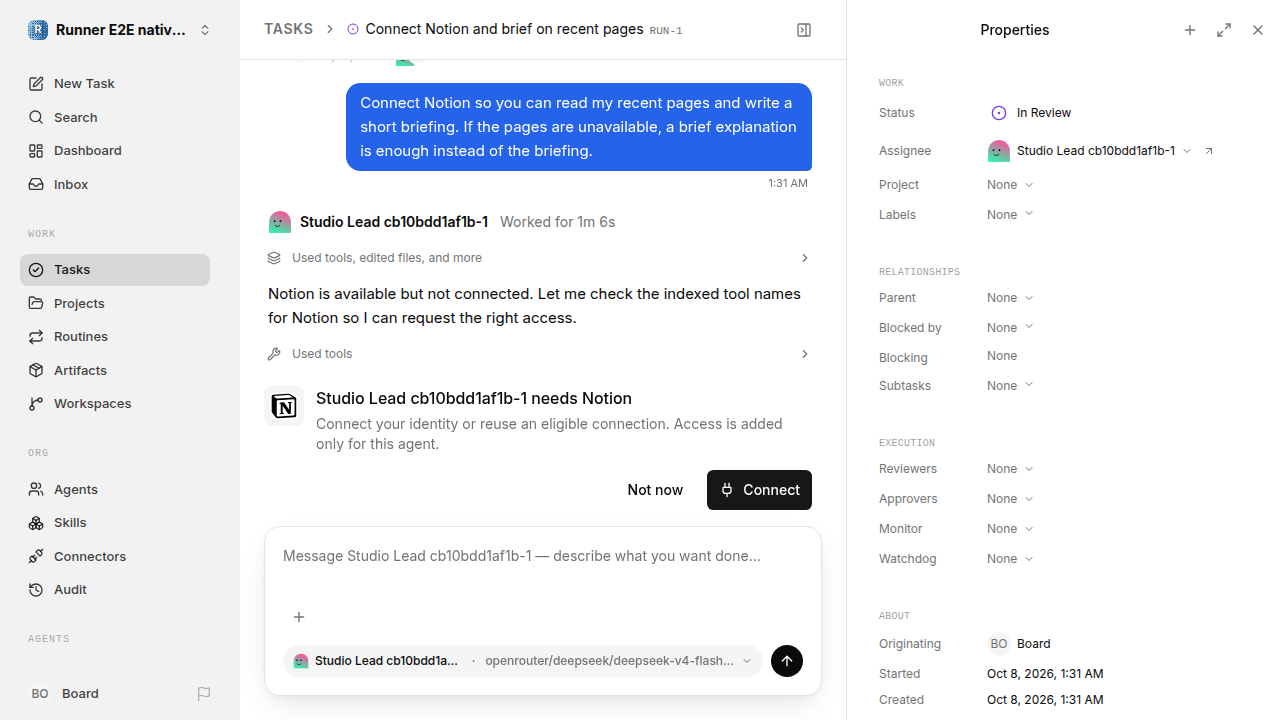
Task: Expand 'Used tools, edited files, and more'
Action: tap(538, 258)
